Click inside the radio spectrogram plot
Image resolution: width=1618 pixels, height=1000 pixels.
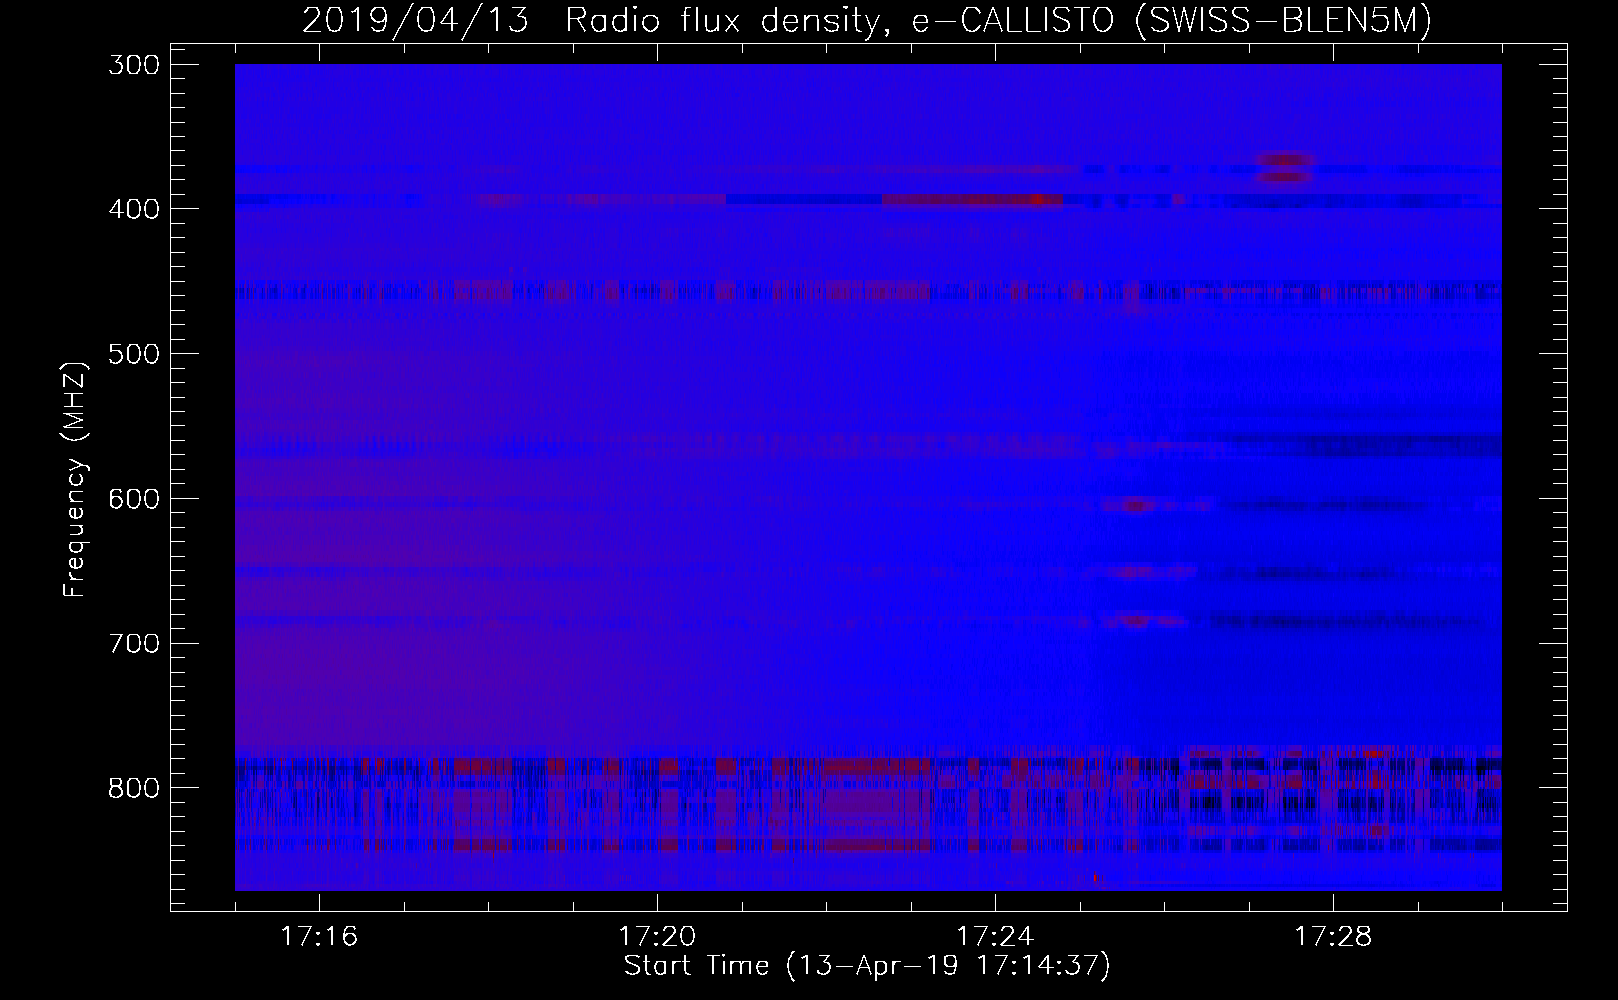[868, 477]
